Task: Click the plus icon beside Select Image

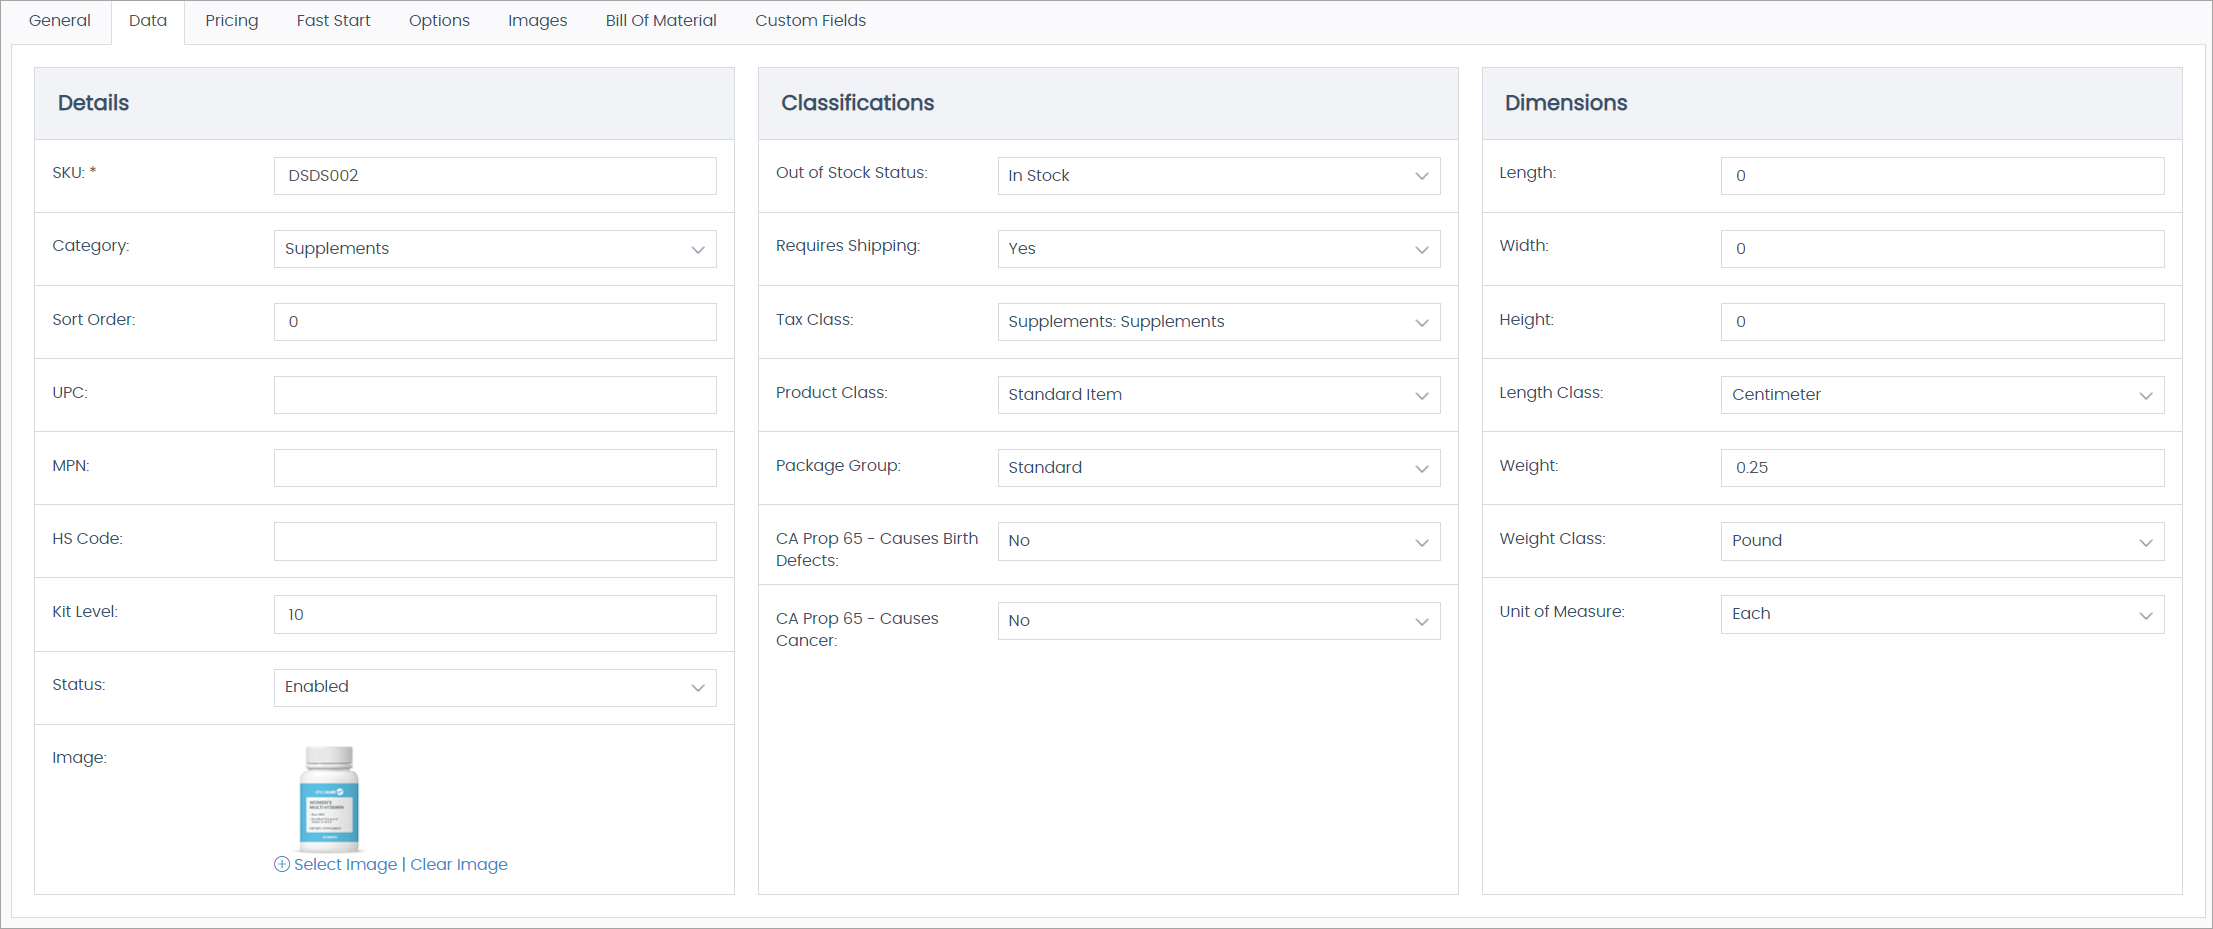Action: (282, 864)
